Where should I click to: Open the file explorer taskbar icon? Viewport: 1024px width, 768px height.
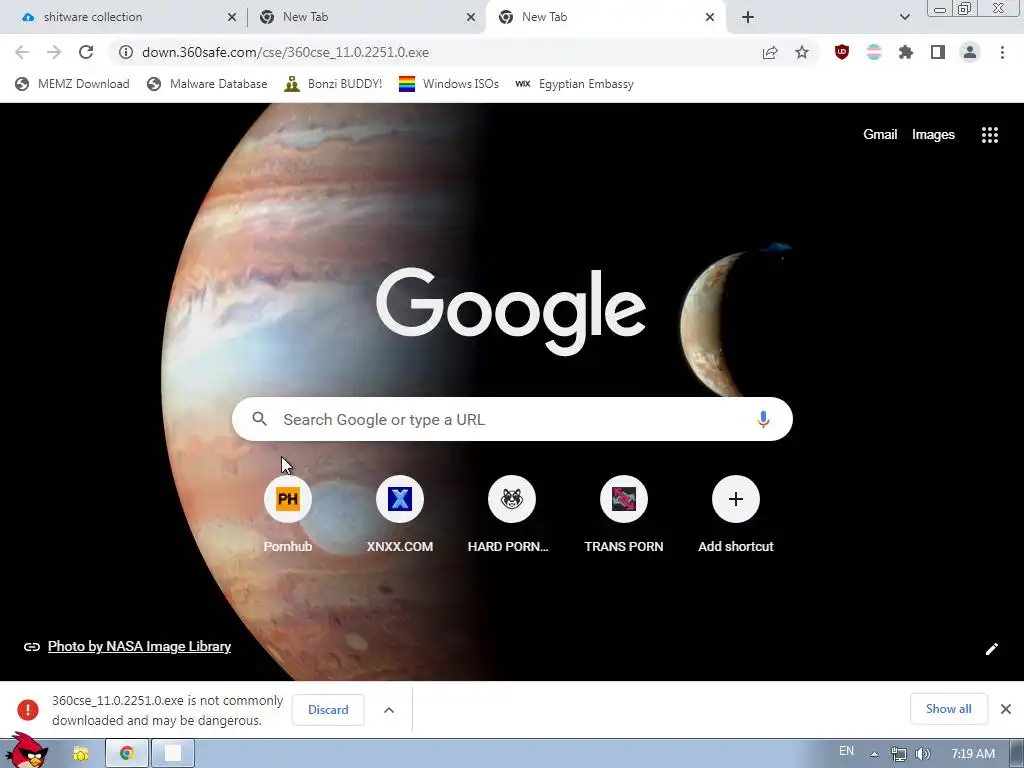(80, 754)
